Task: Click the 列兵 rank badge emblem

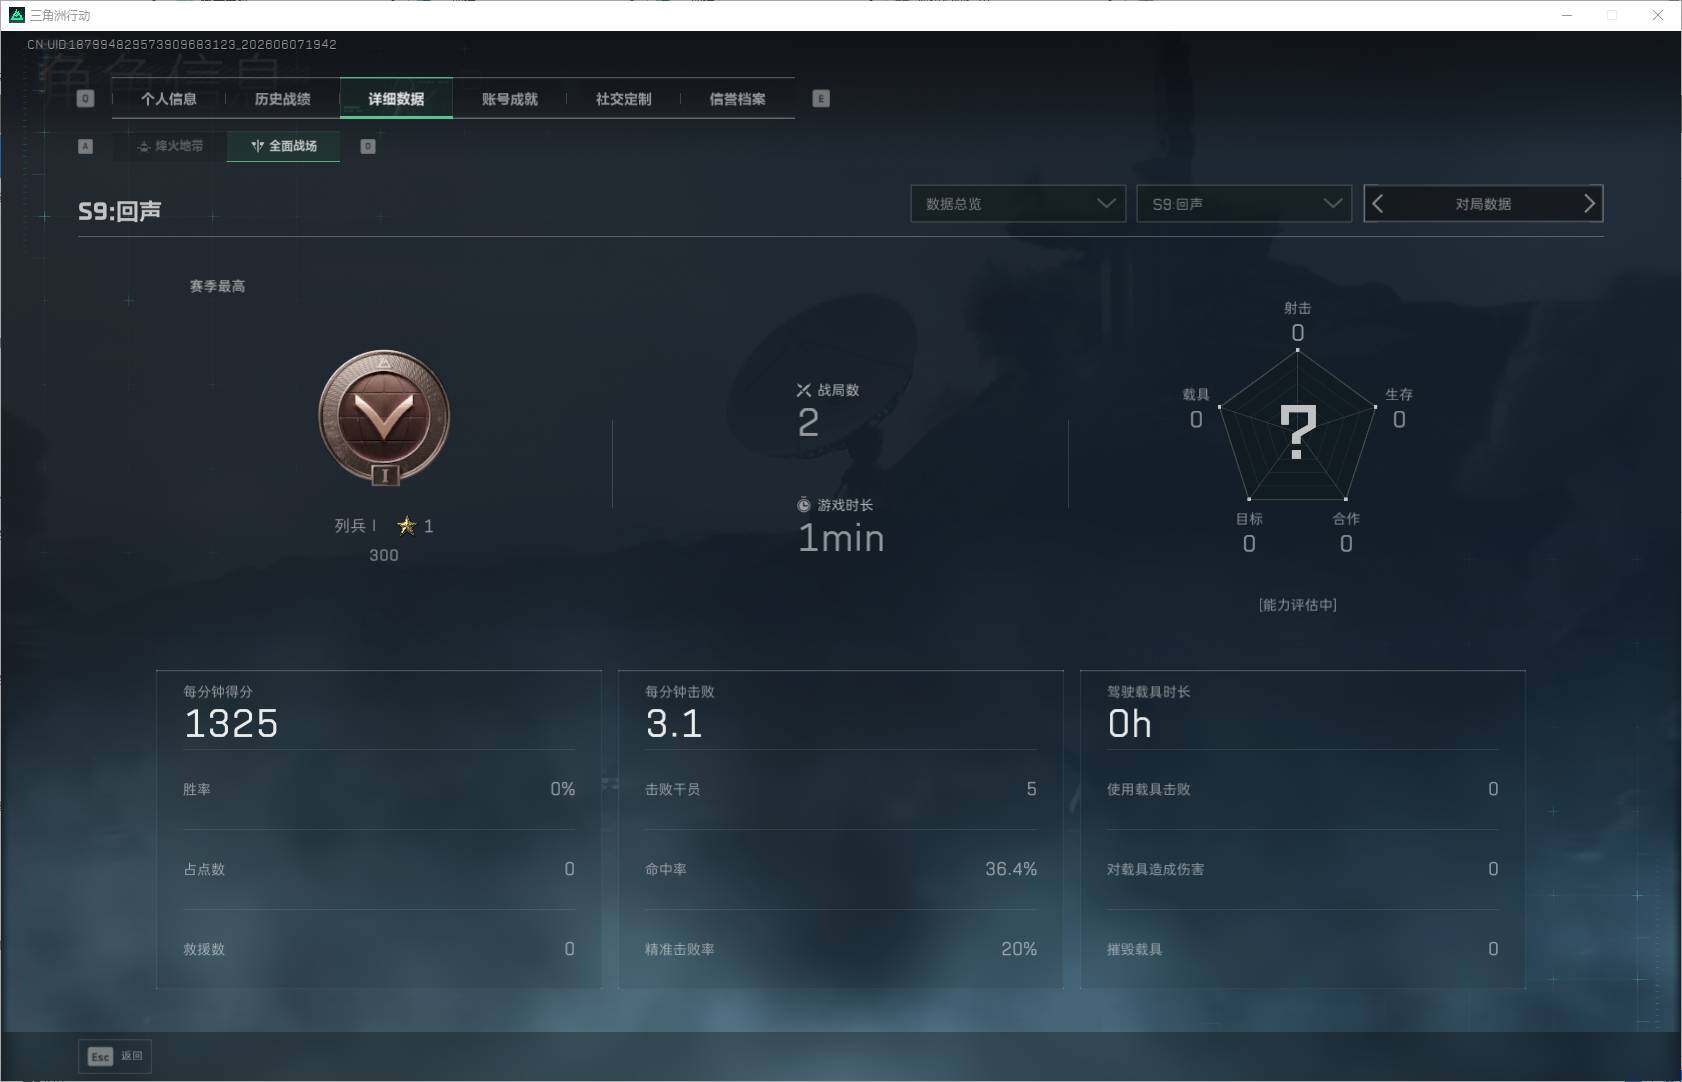Action: click(384, 417)
